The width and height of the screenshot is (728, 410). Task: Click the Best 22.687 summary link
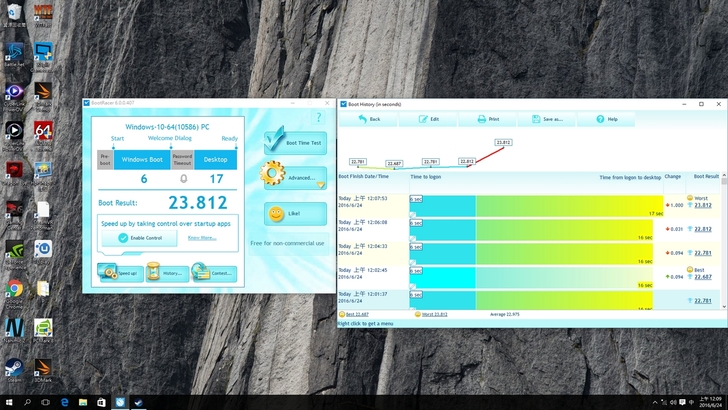(x=357, y=314)
